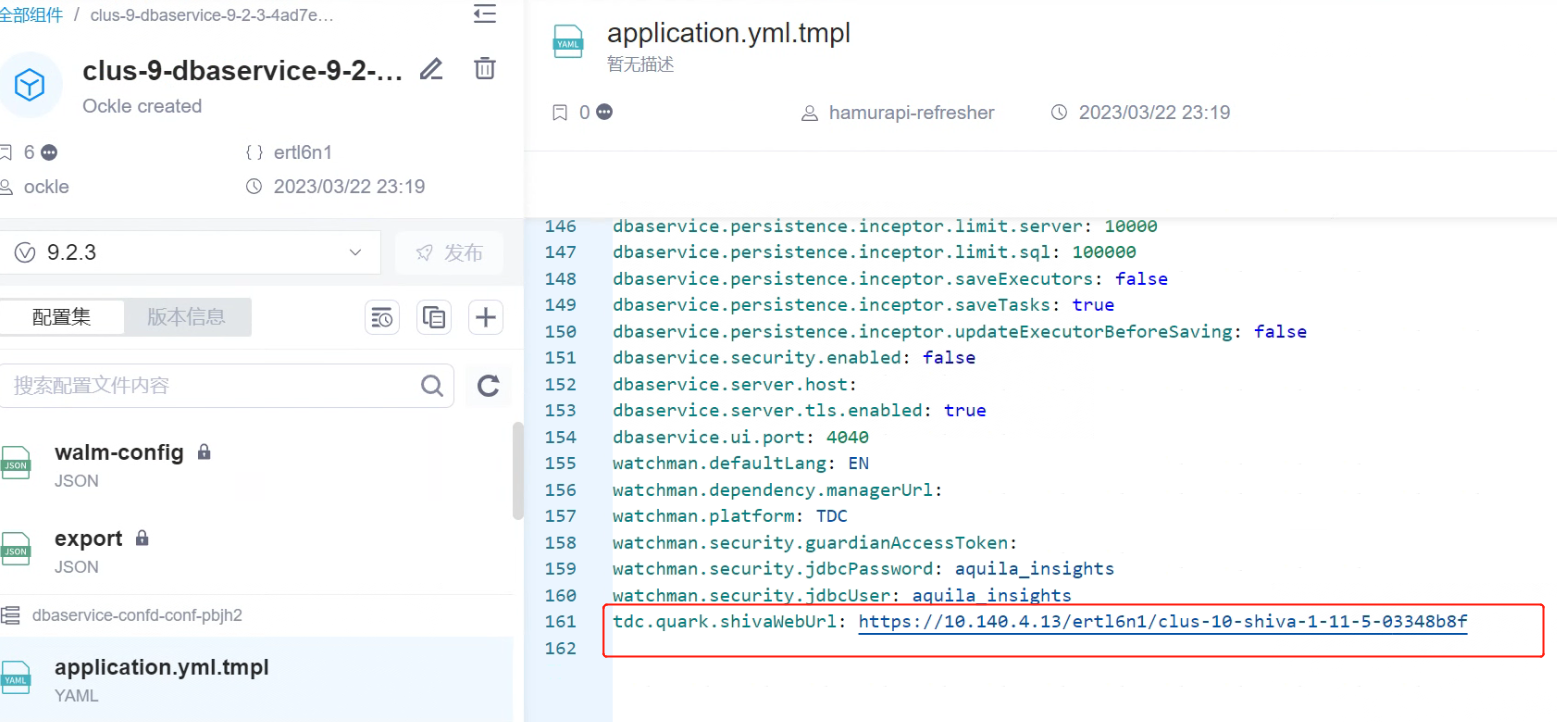The width and height of the screenshot is (1557, 722).
Task: Click the component date 2023/03/22 23:19 in sidebar
Action: [349, 187]
